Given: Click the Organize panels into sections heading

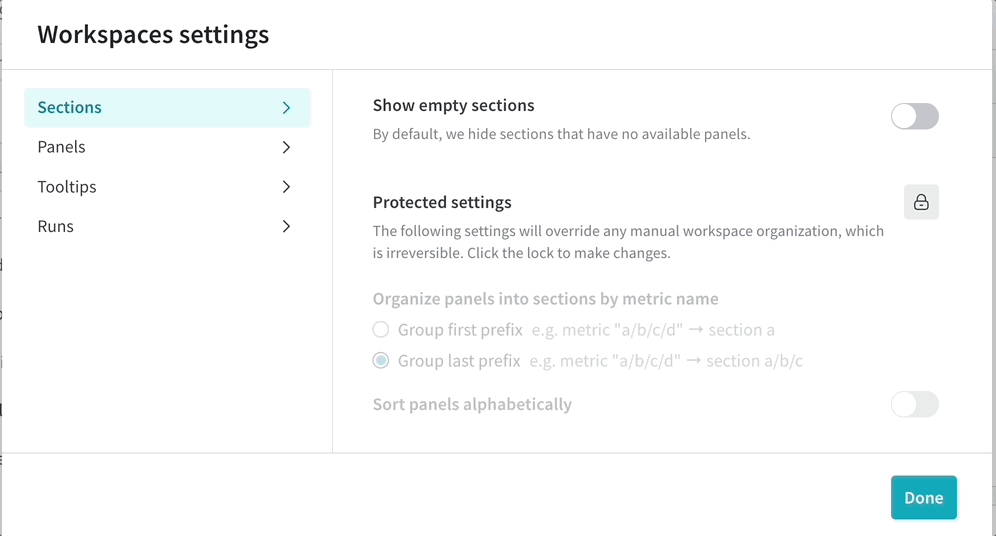Looking at the screenshot, I should pyautogui.click(x=545, y=299).
